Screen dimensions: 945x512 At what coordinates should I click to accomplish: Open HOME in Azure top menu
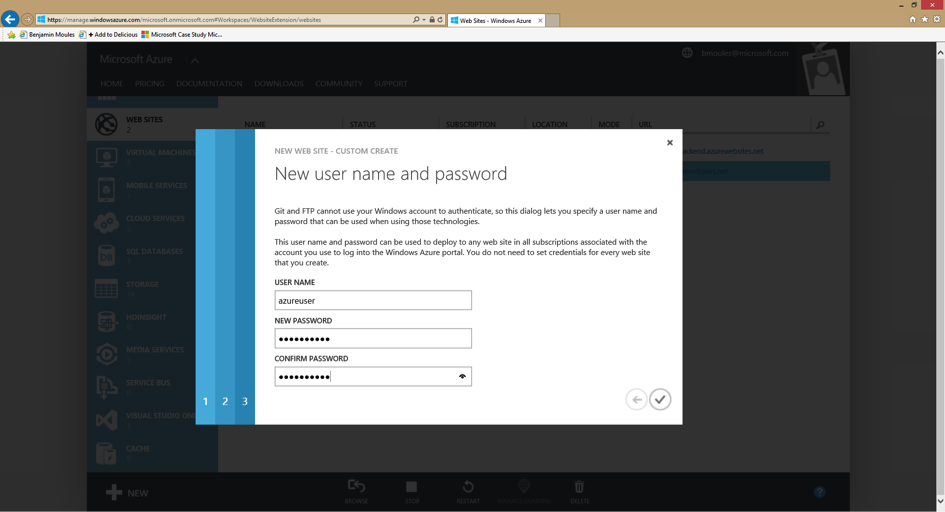pos(111,84)
